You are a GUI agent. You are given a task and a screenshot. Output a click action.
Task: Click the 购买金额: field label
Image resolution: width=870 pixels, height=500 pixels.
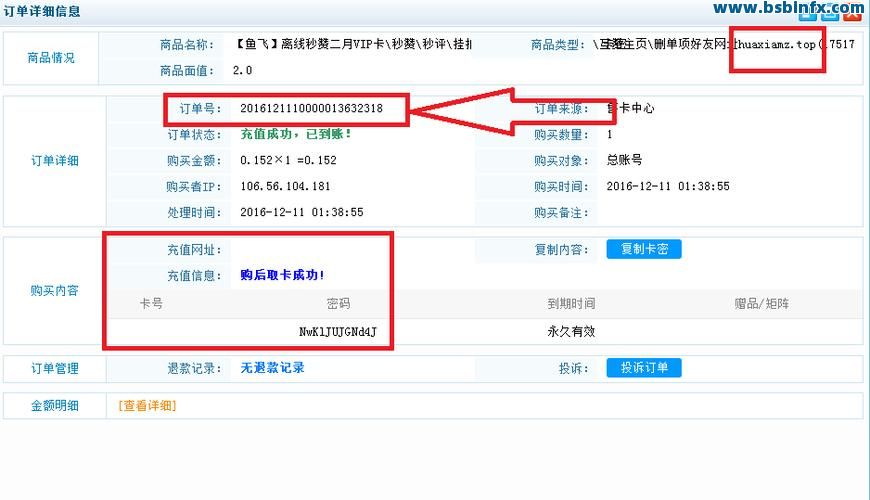(x=194, y=160)
